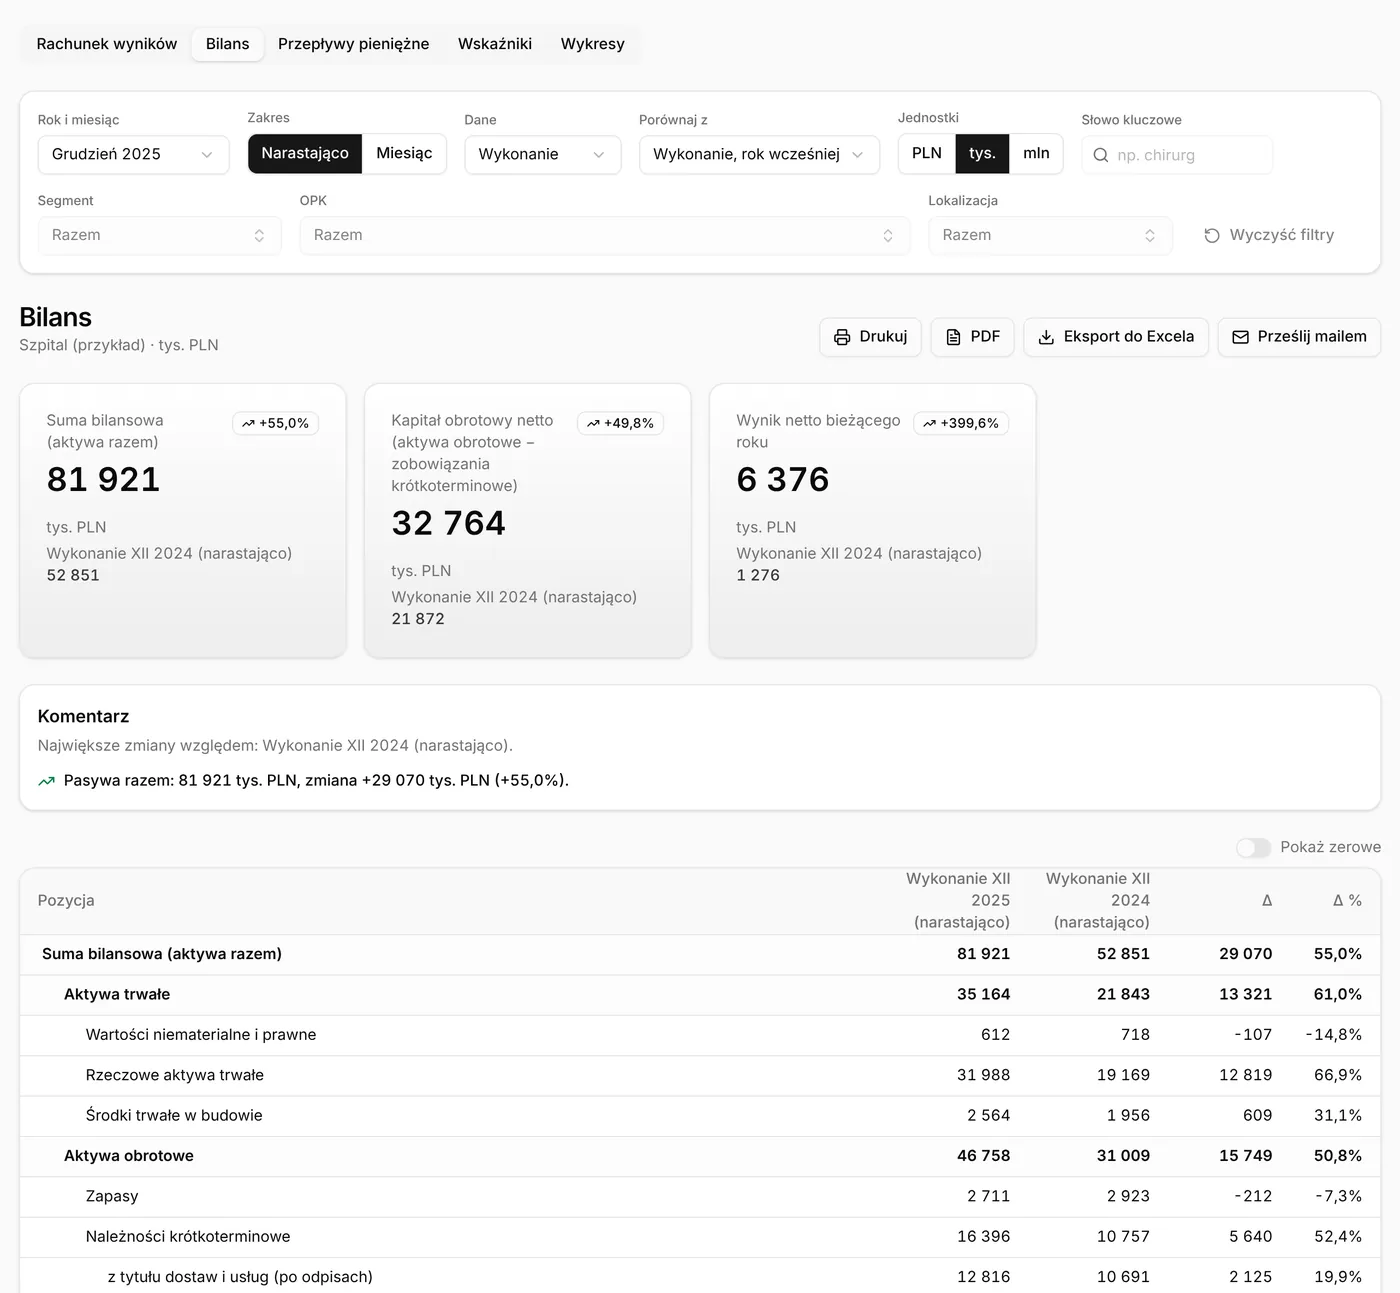Screen dimensions: 1400x1293
Task: Click the PDF document icon
Action: click(953, 337)
